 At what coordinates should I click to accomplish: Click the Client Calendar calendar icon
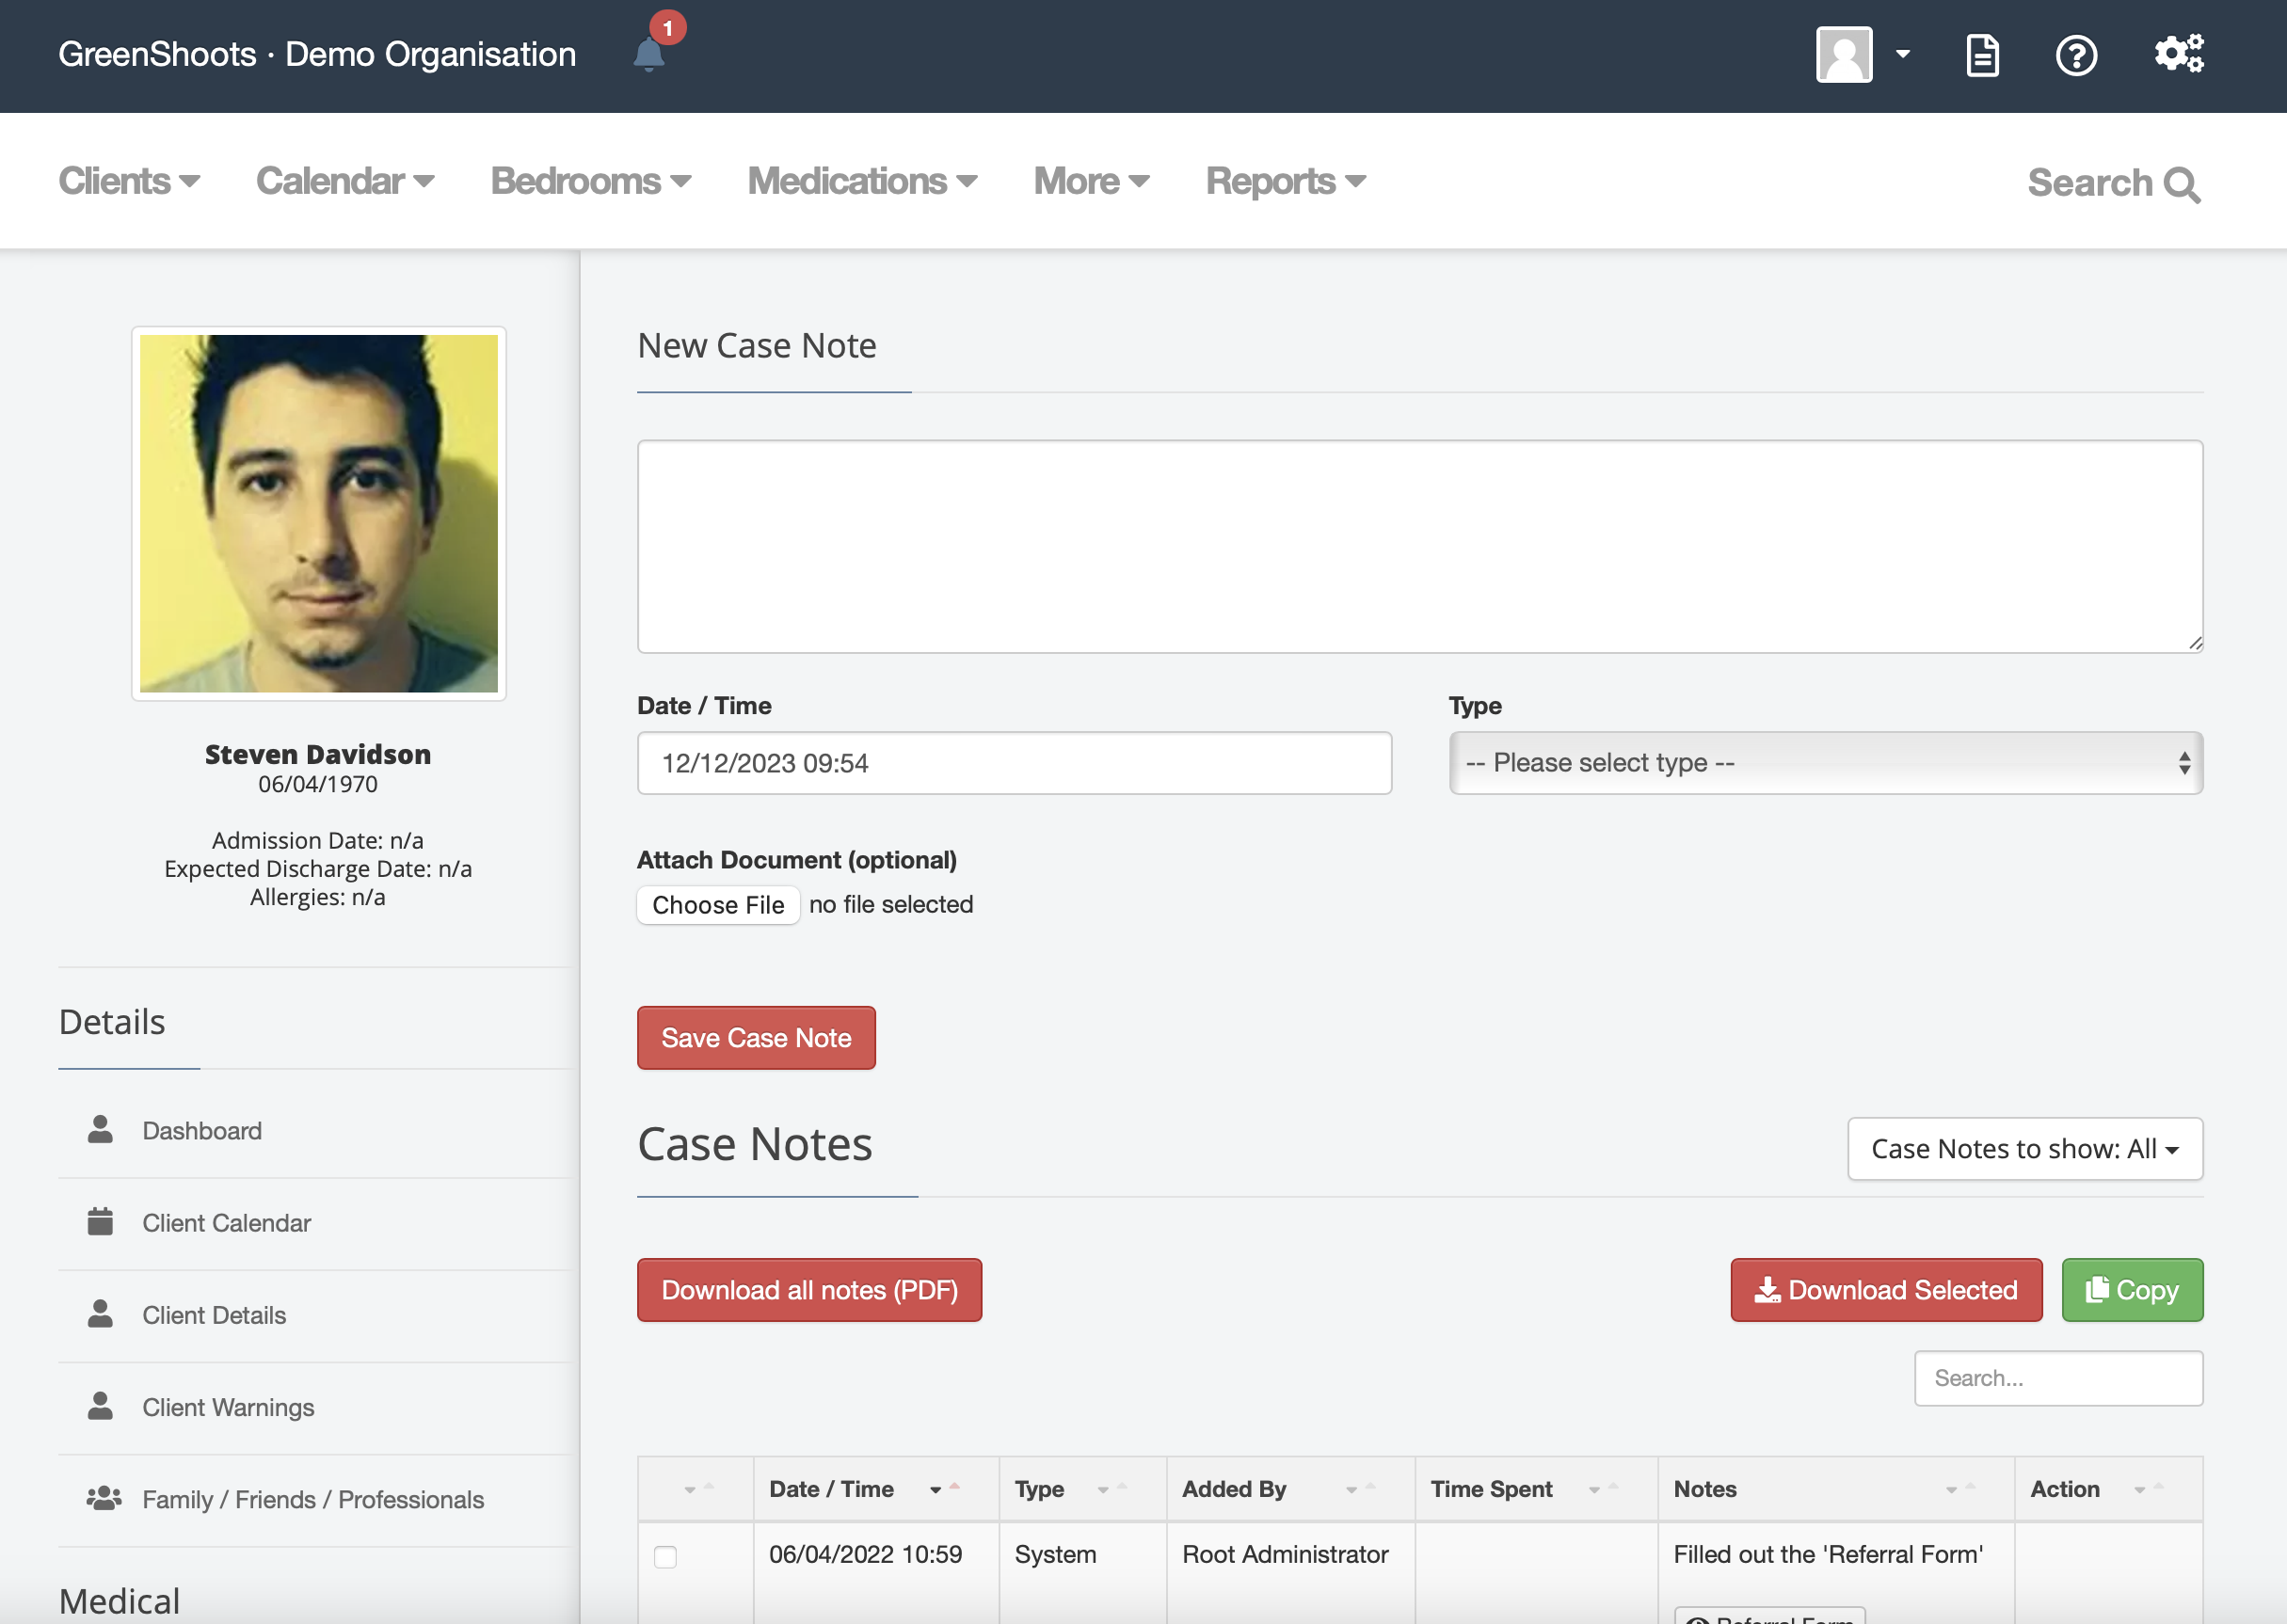point(100,1219)
